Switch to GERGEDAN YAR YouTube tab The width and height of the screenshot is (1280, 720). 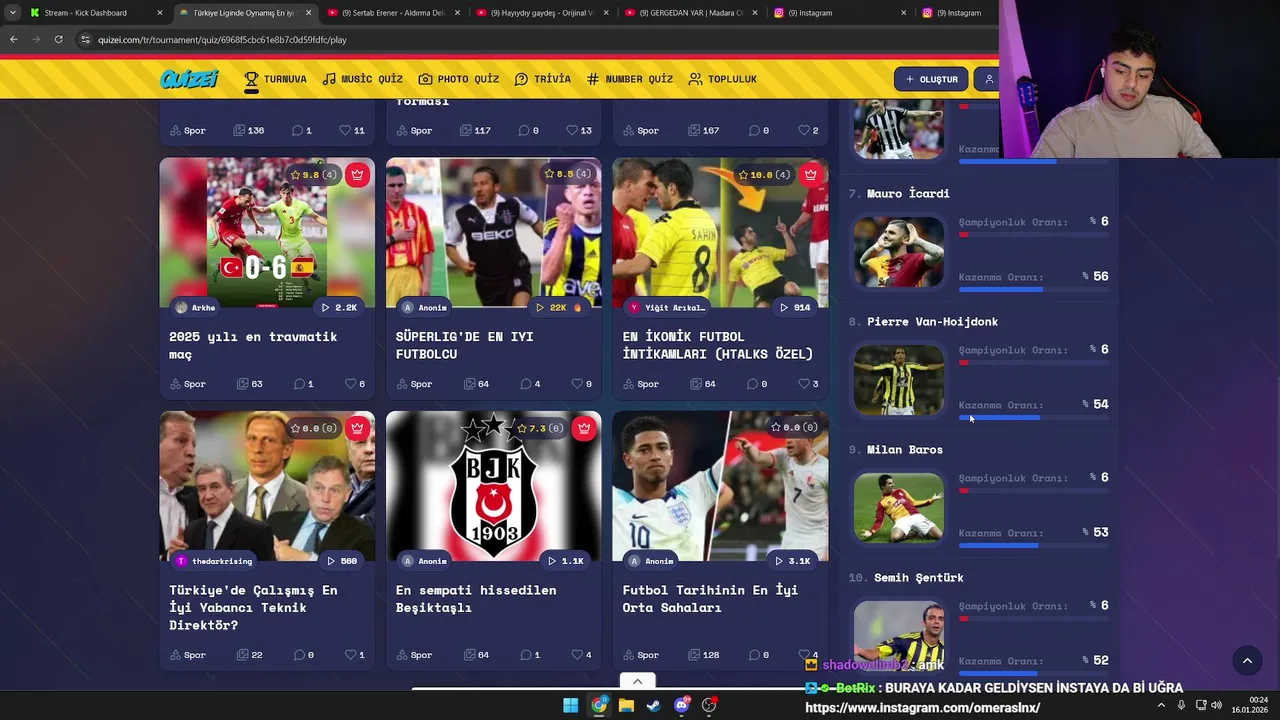click(x=691, y=13)
